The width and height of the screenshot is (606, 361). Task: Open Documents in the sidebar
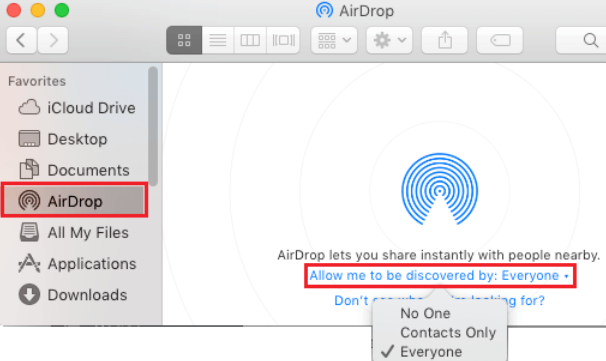coord(77,170)
